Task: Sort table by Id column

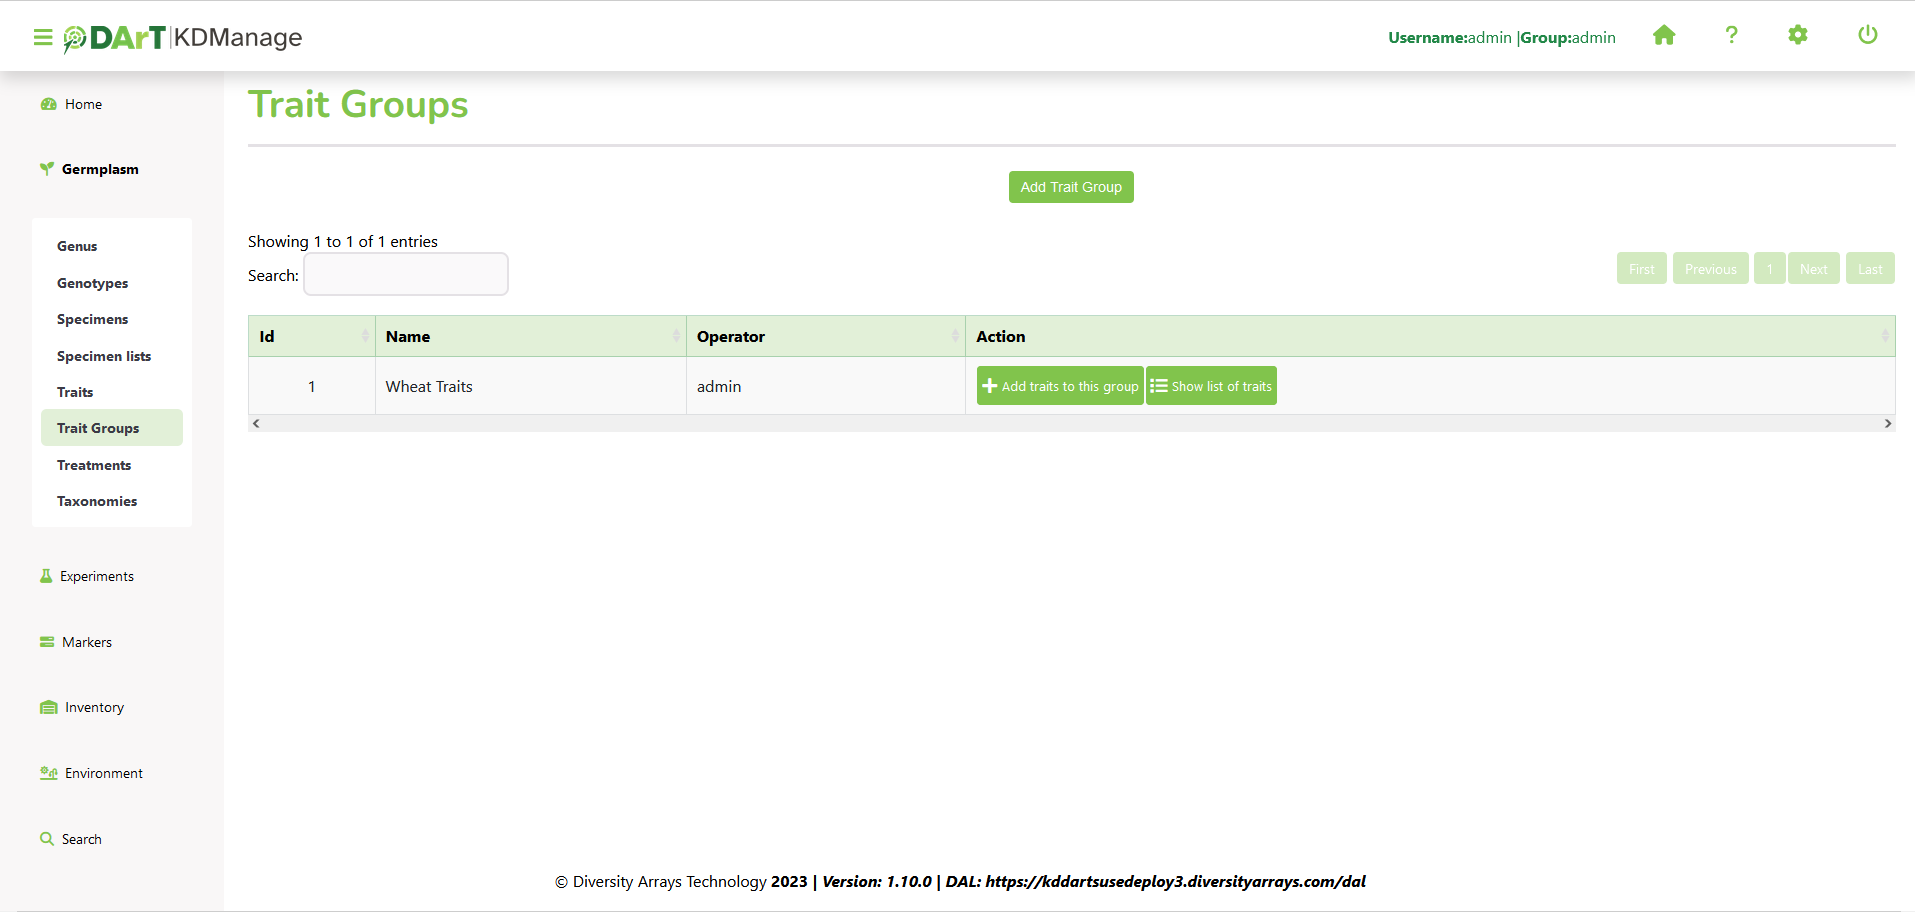Action: (312, 337)
